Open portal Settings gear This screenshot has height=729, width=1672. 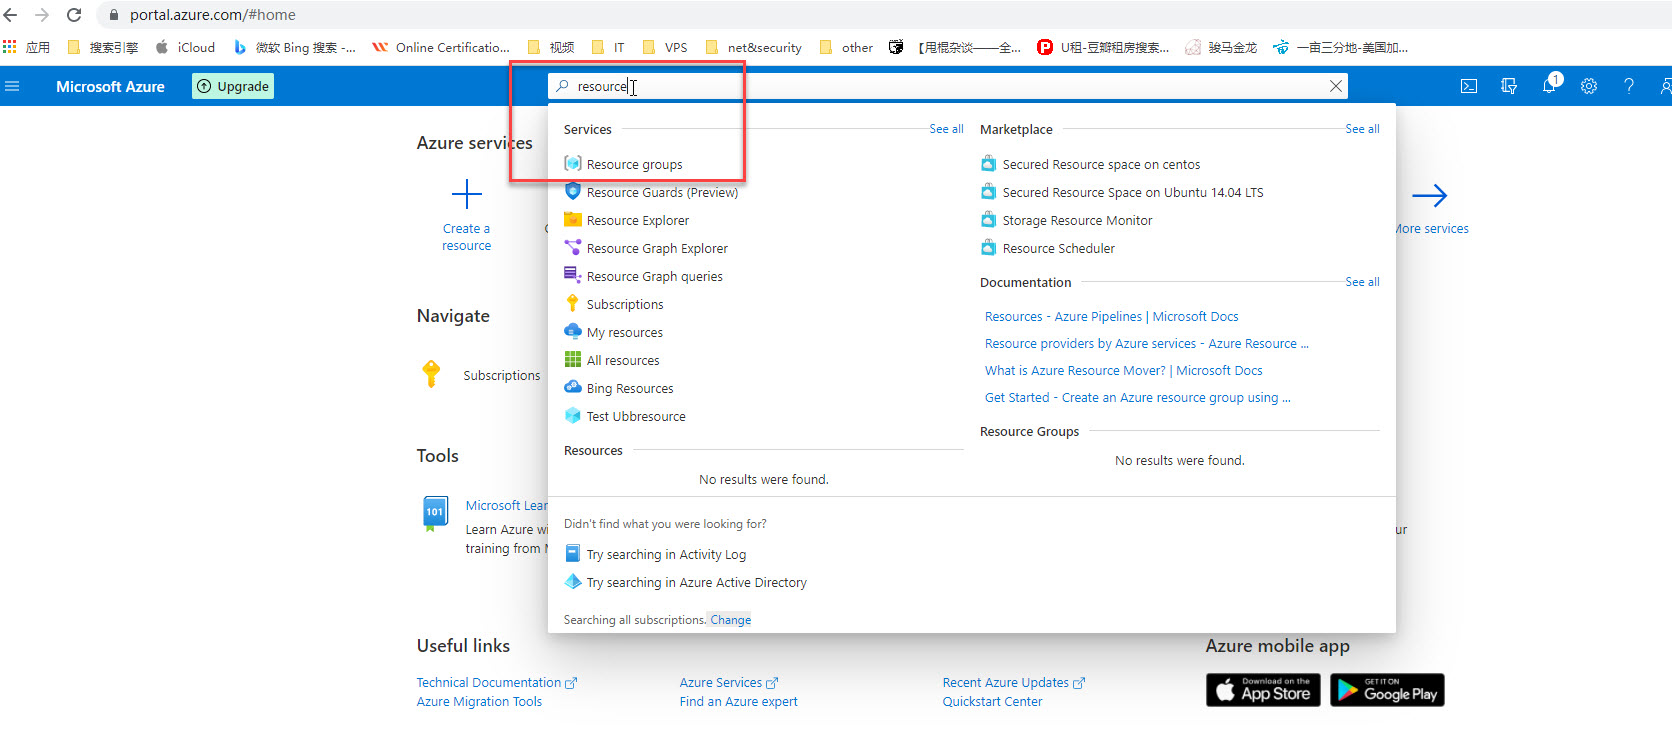(1589, 87)
